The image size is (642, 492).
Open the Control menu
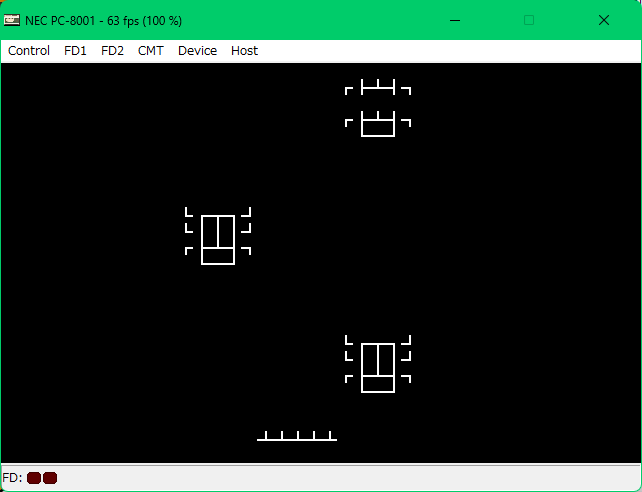coord(29,51)
